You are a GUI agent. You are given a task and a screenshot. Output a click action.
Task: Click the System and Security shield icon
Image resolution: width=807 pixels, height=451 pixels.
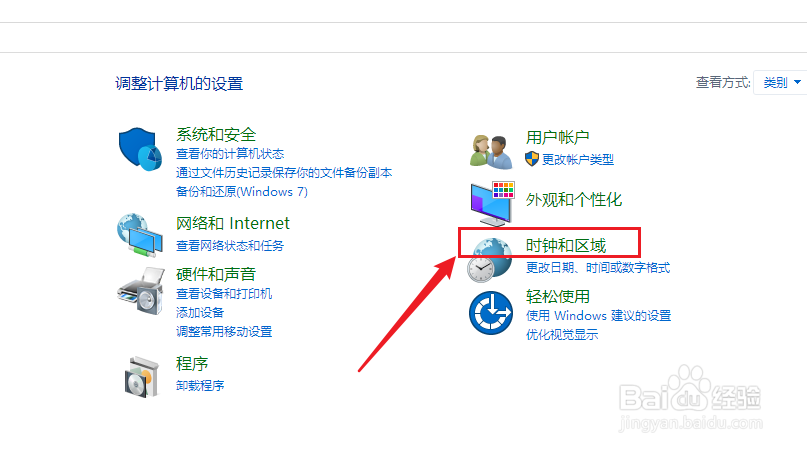click(x=140, y=149)
